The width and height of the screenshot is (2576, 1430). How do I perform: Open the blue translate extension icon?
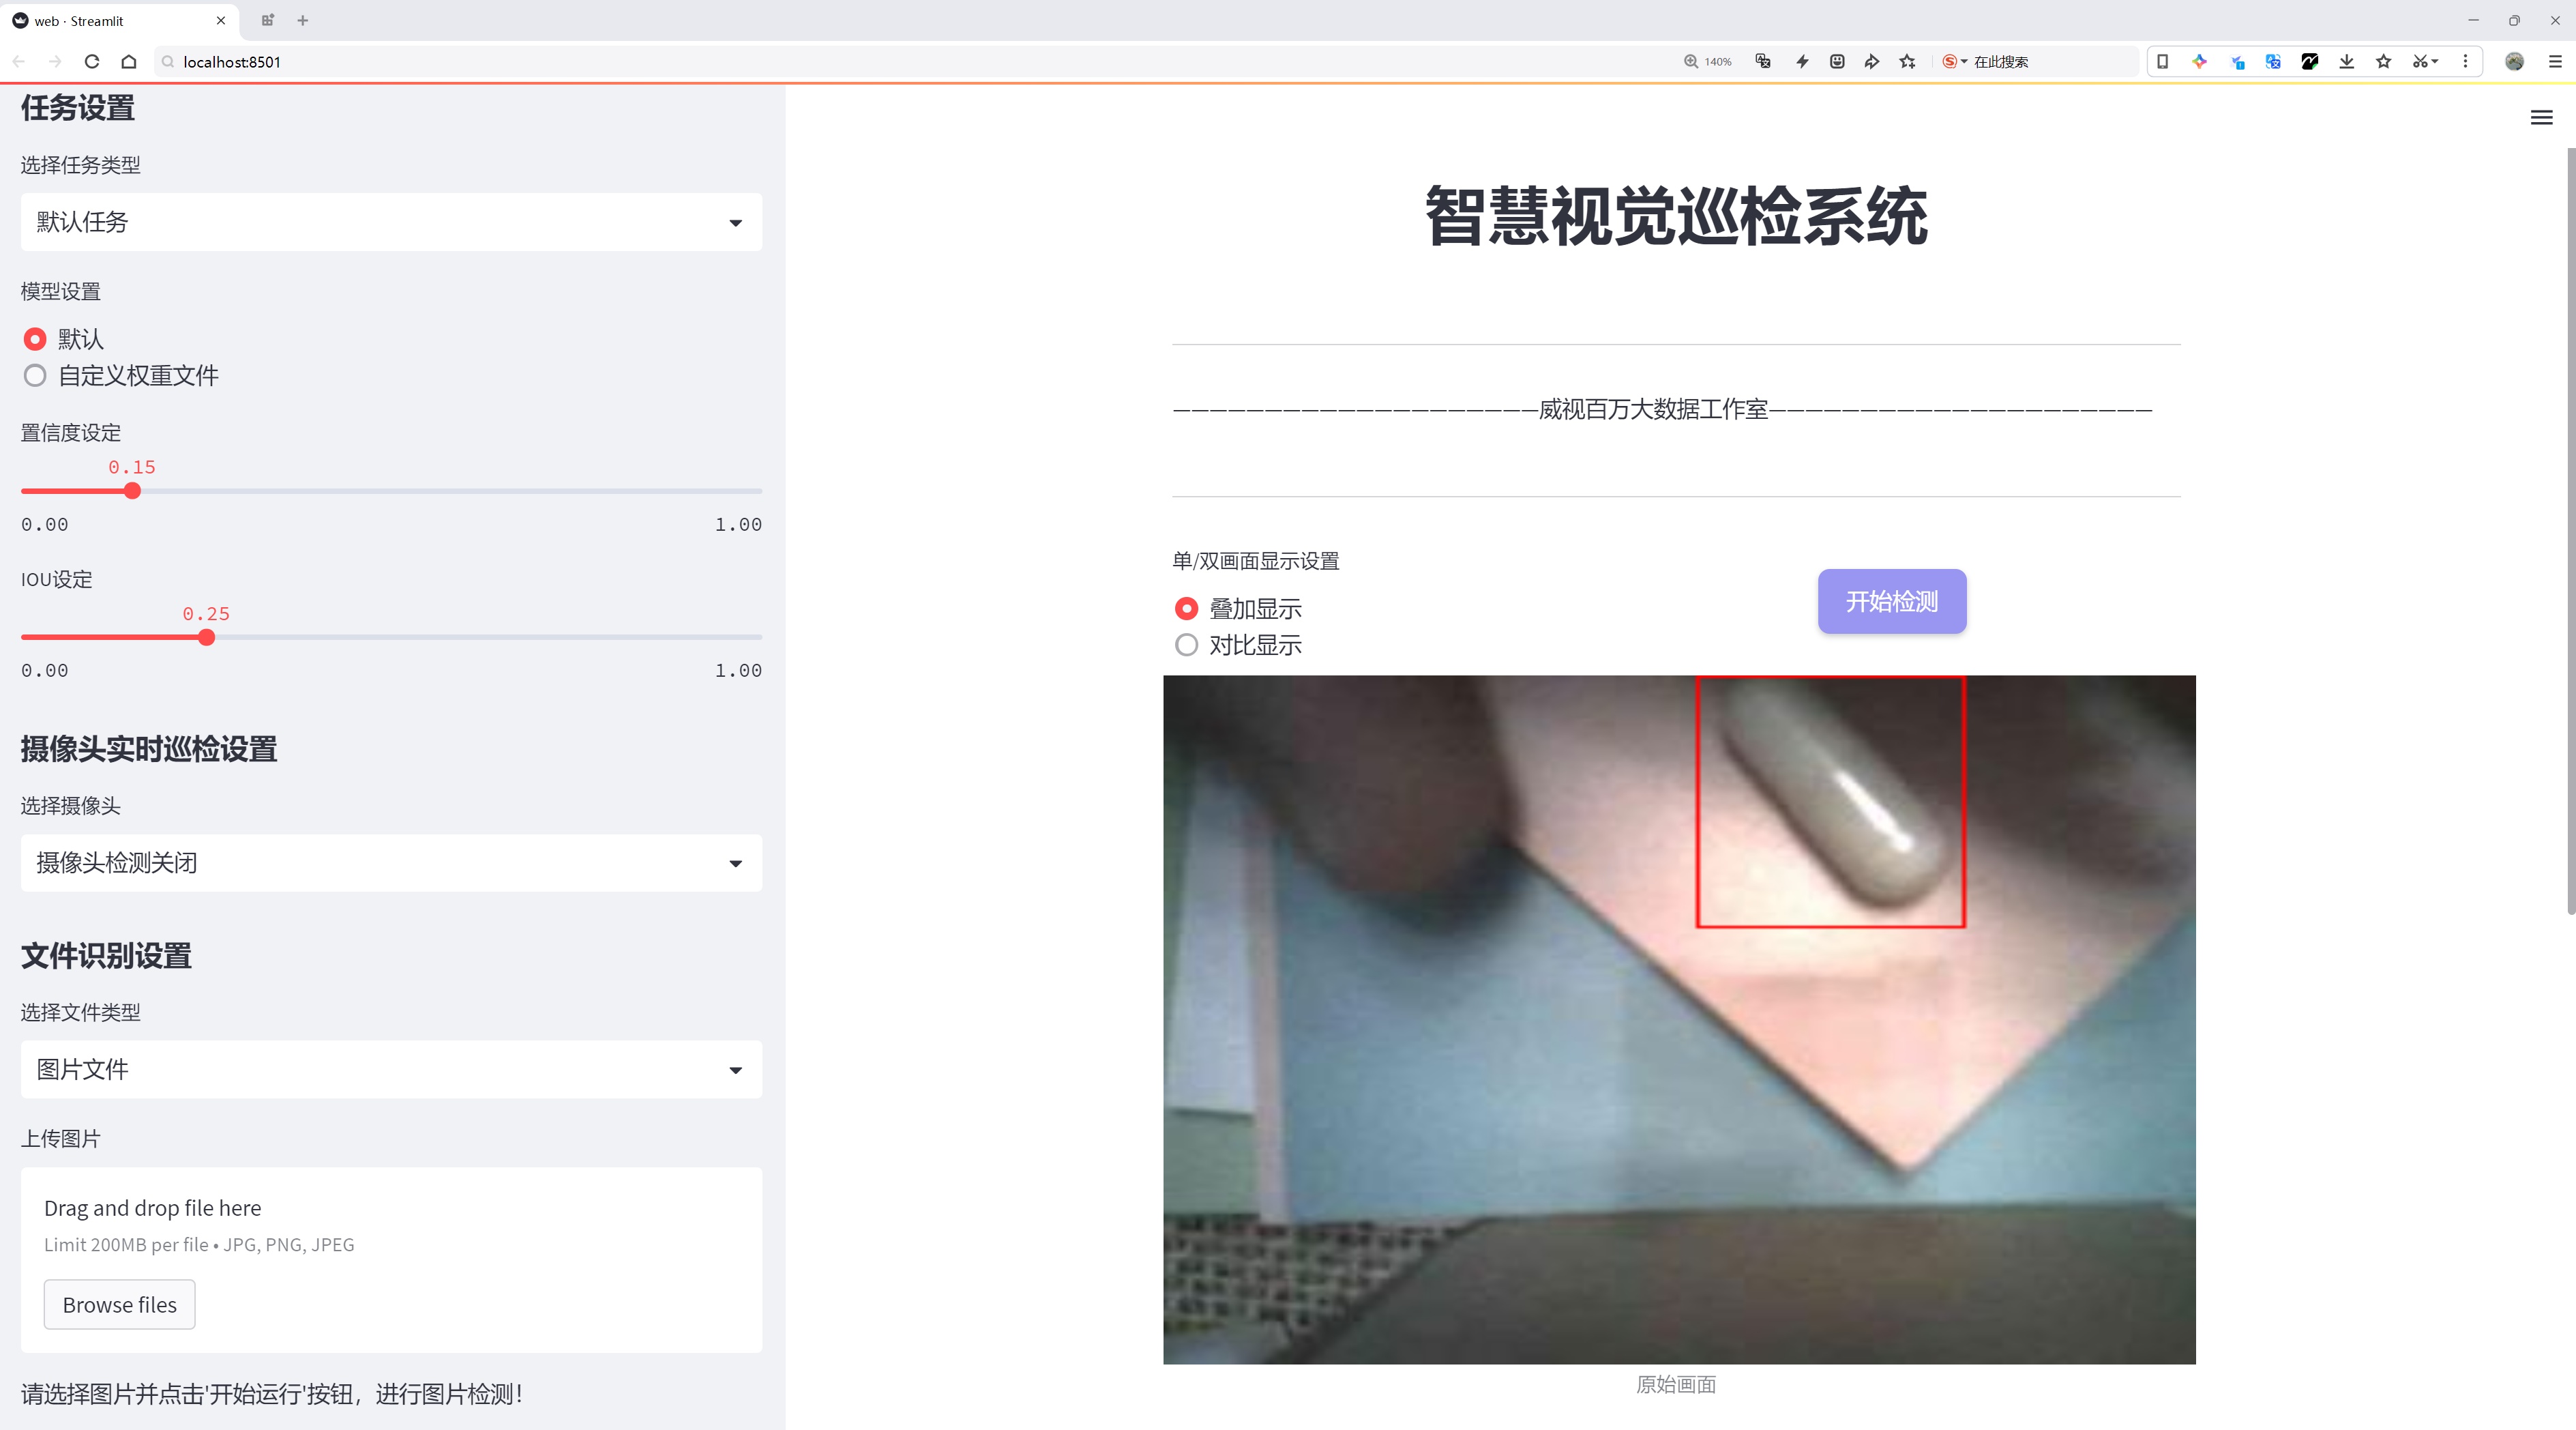click(2273, 61)
